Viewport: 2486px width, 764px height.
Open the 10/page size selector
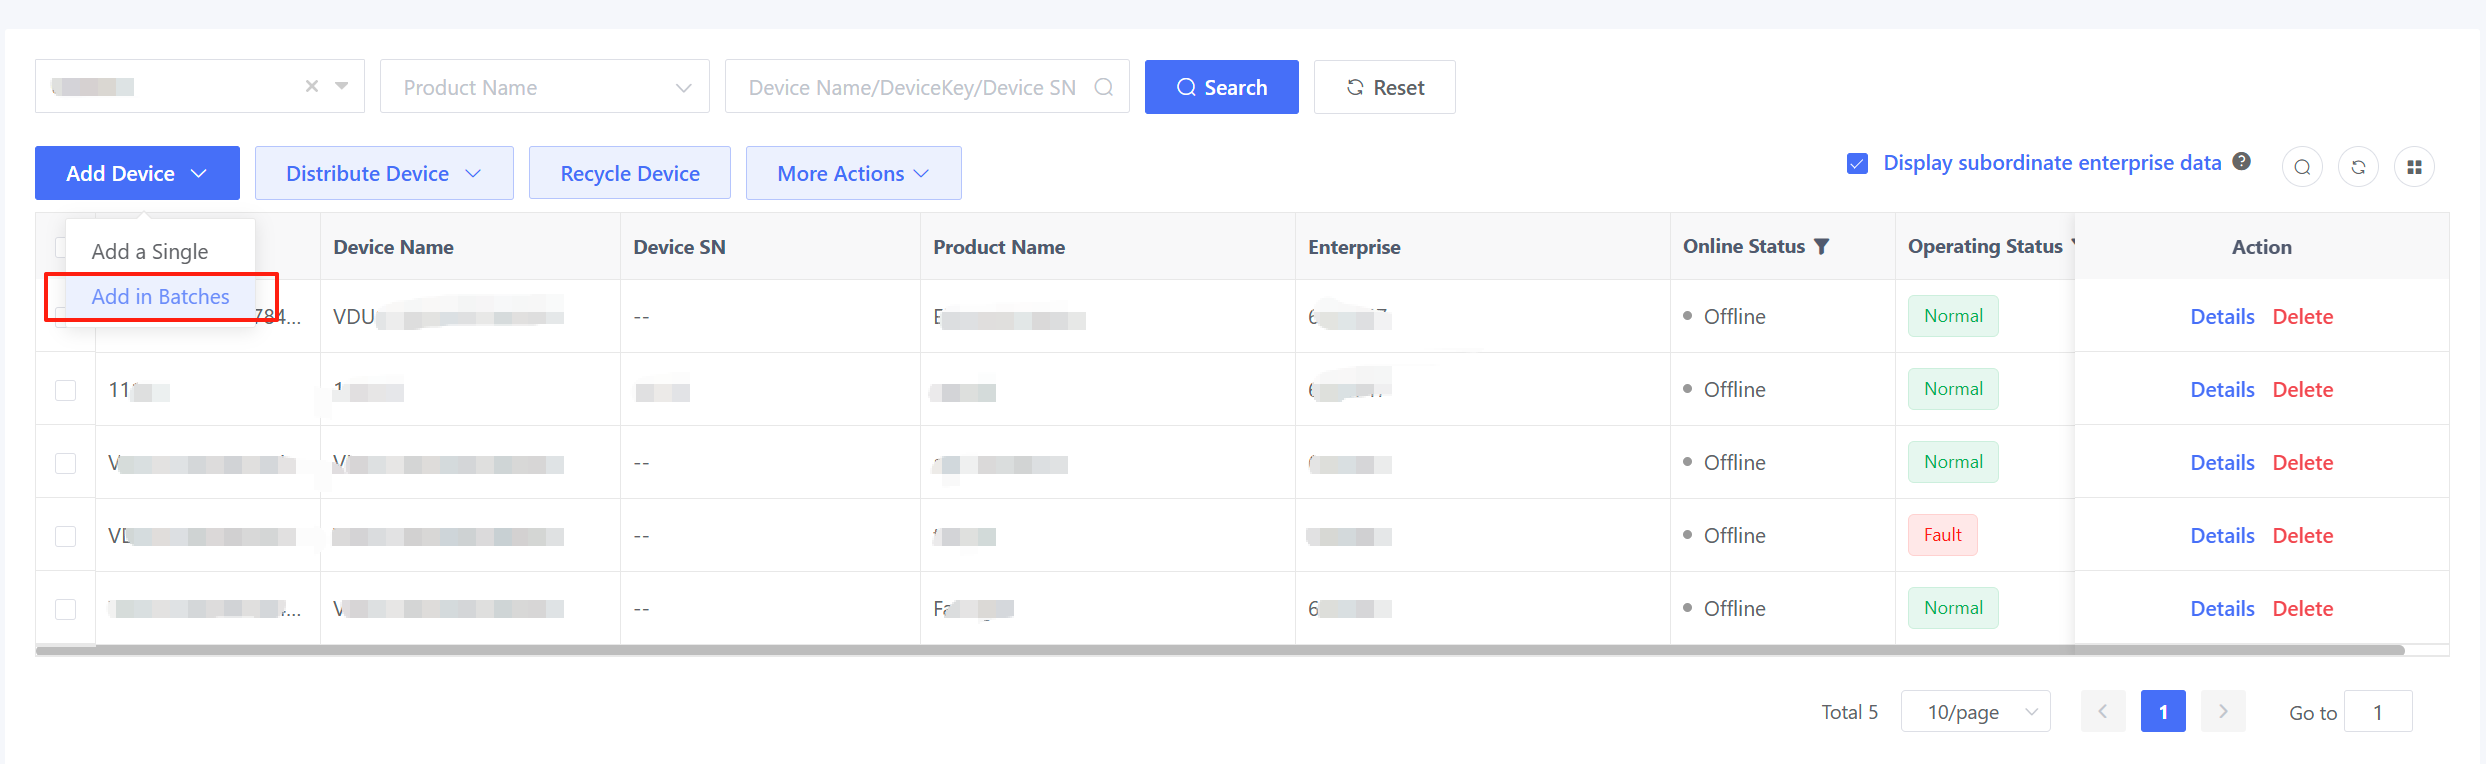click(1975, 711)
